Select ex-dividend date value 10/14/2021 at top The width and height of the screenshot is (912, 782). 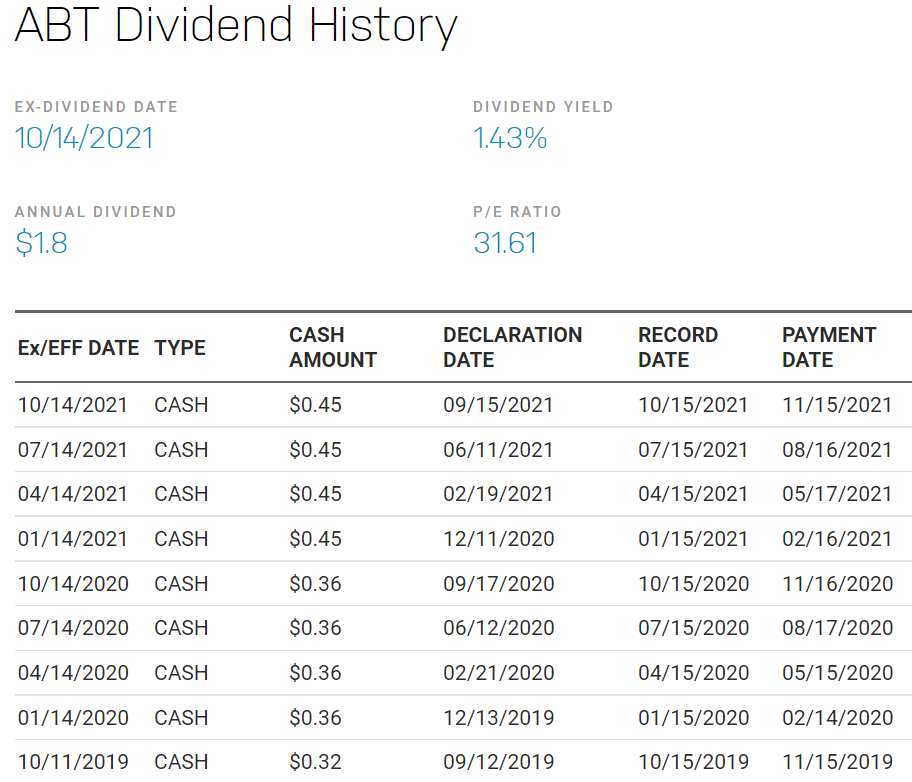84,138
